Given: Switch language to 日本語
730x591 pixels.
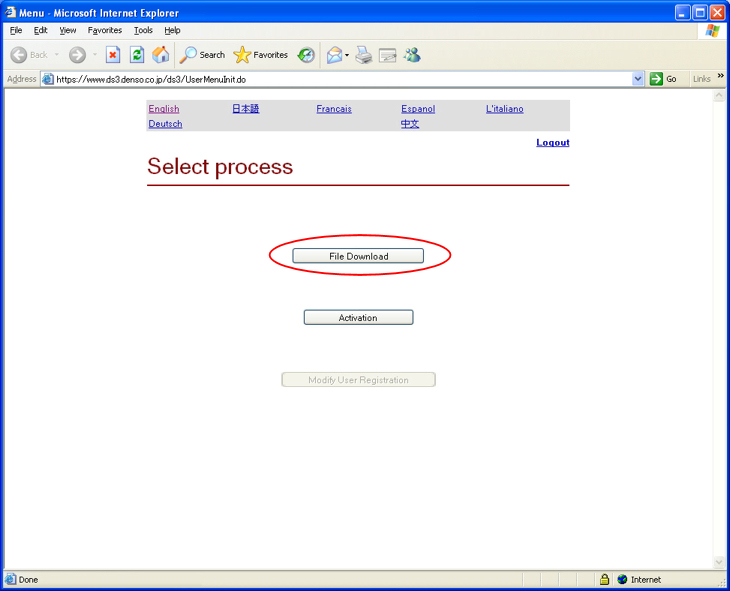Looking at the screenshot, I should [x=245, y=109].
